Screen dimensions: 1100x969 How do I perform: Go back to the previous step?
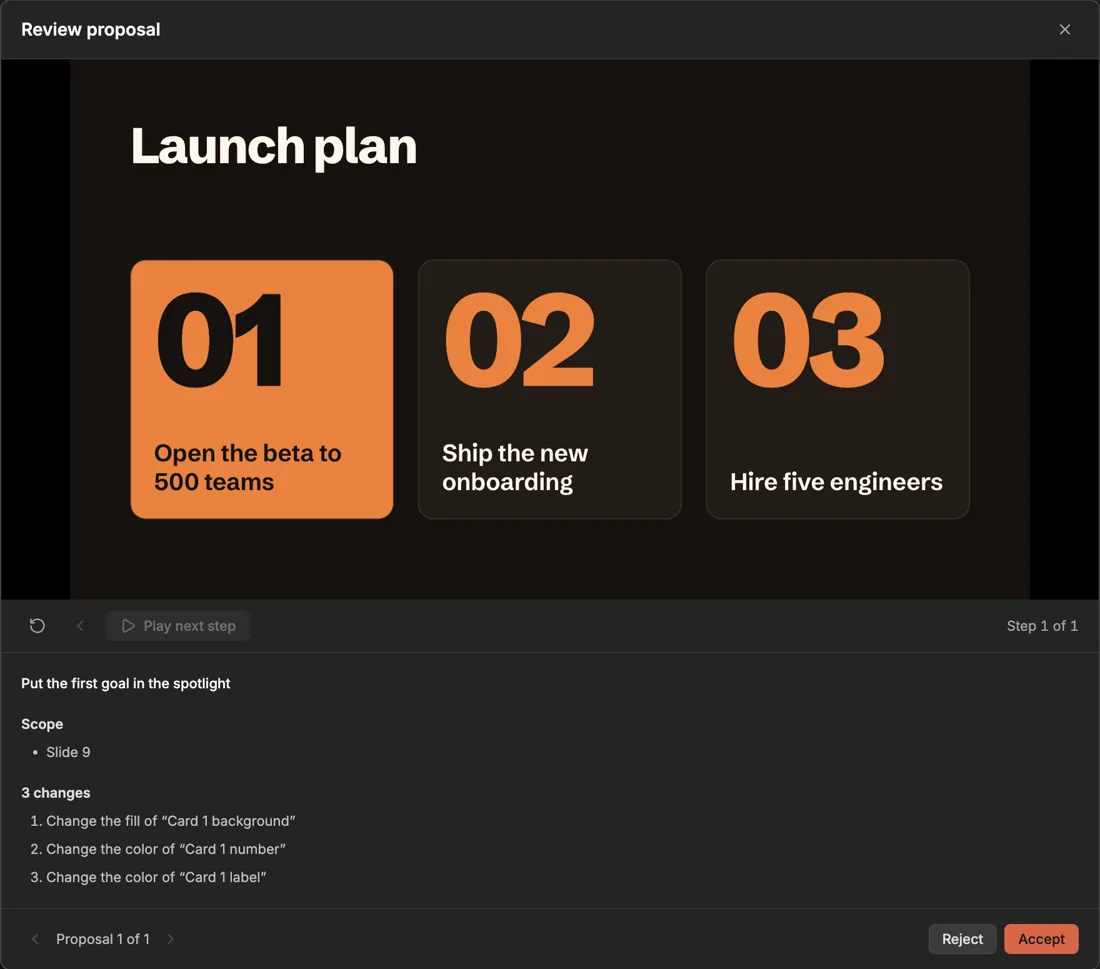coord(80,625)
